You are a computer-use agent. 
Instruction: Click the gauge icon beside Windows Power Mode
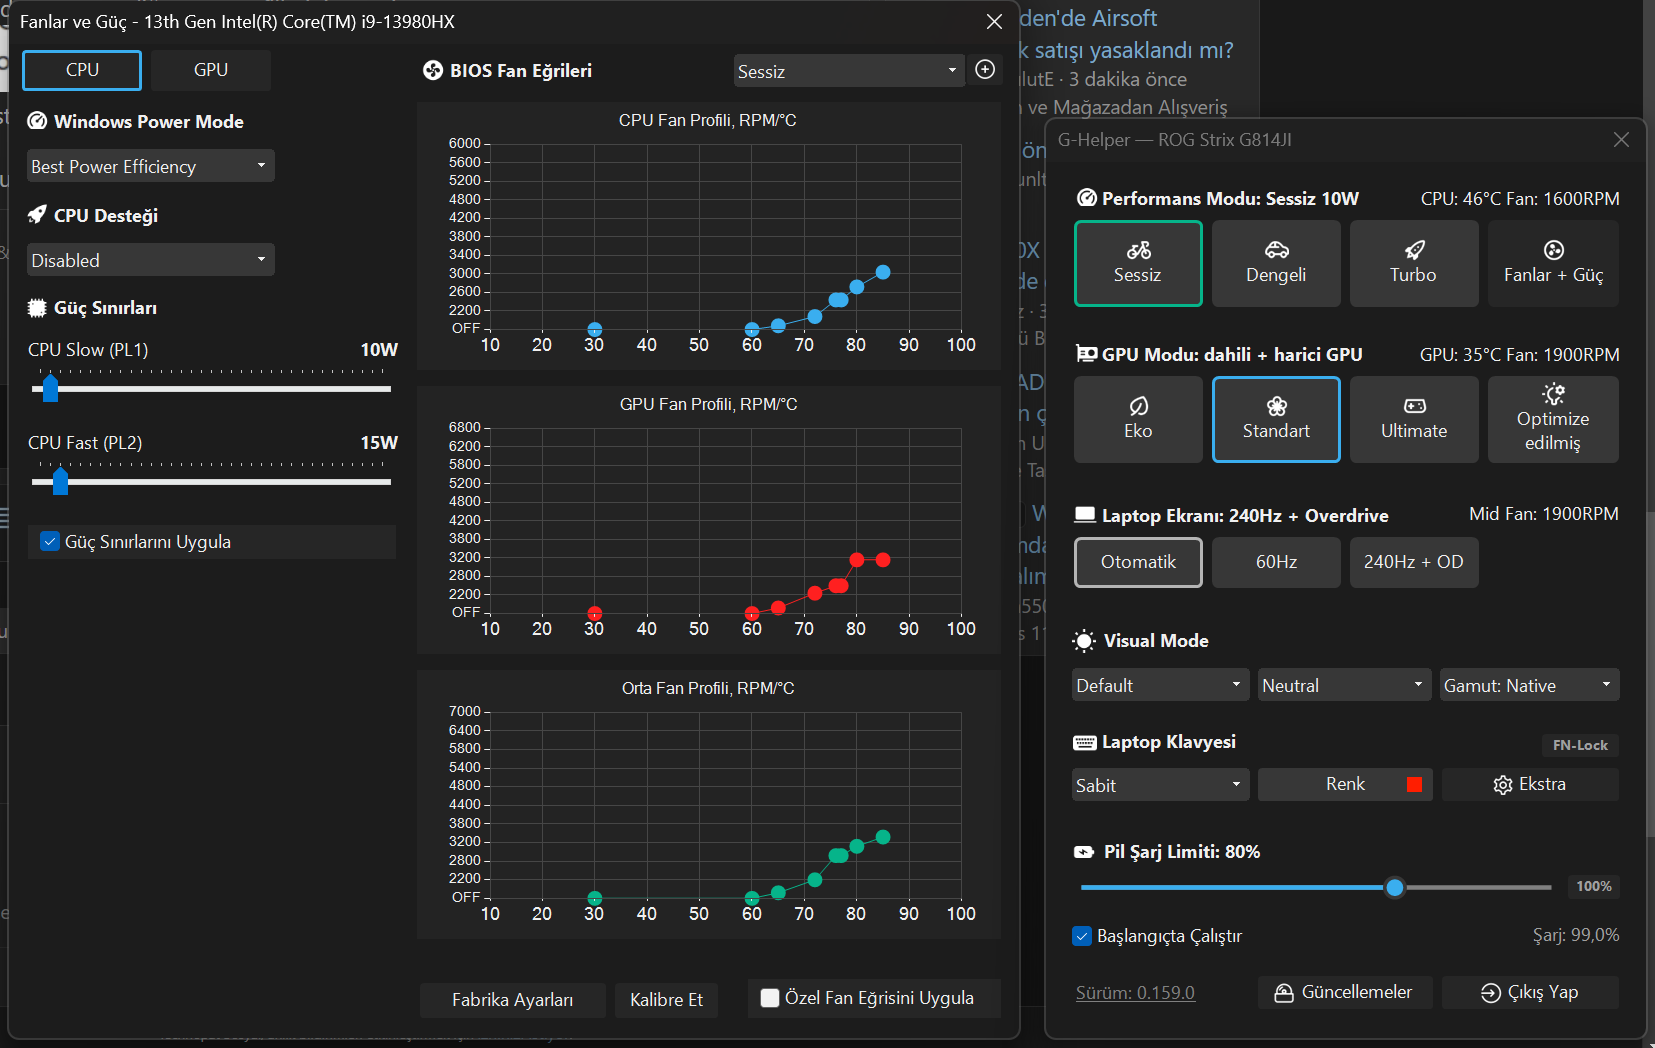click(37, 121)
